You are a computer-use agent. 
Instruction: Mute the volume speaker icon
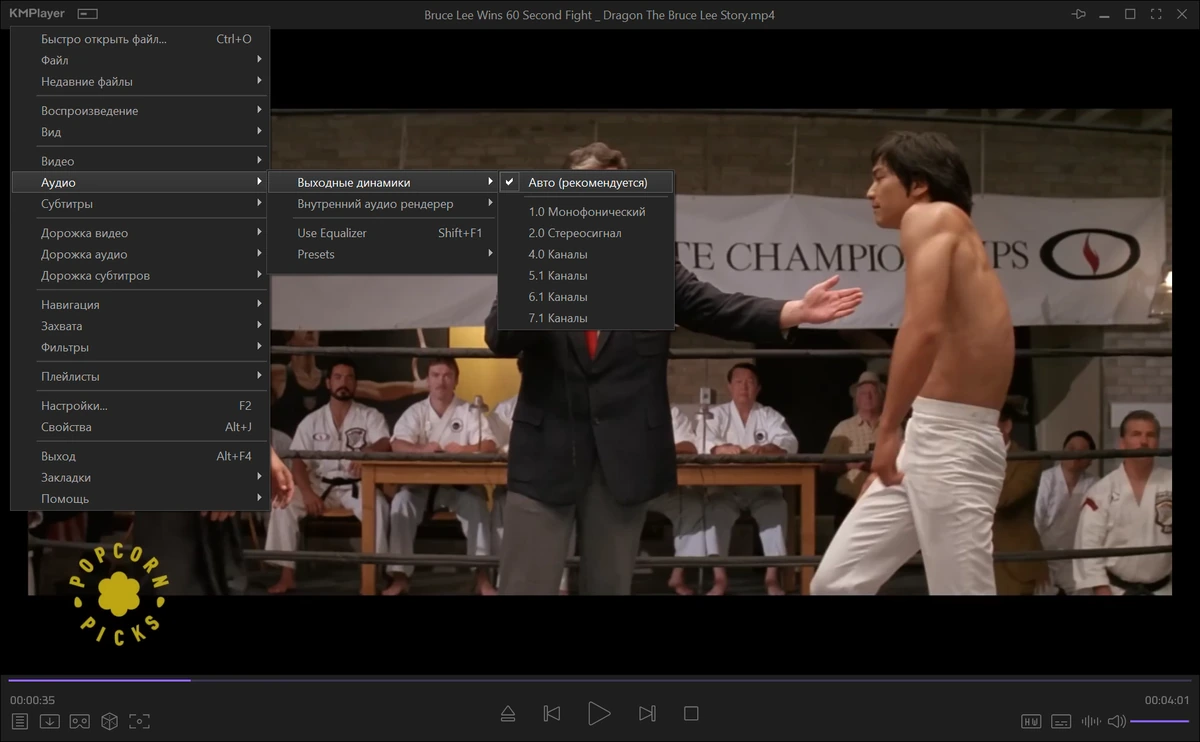pyautogui.click(x=1117, y=721)
